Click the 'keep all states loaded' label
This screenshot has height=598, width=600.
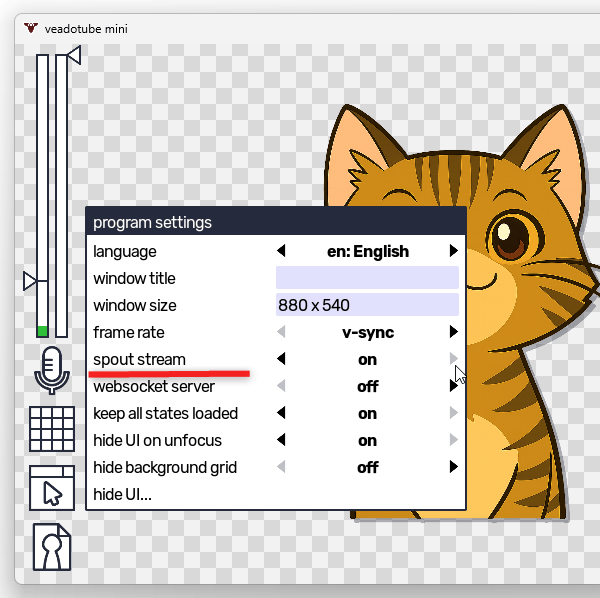coord(166,414)
